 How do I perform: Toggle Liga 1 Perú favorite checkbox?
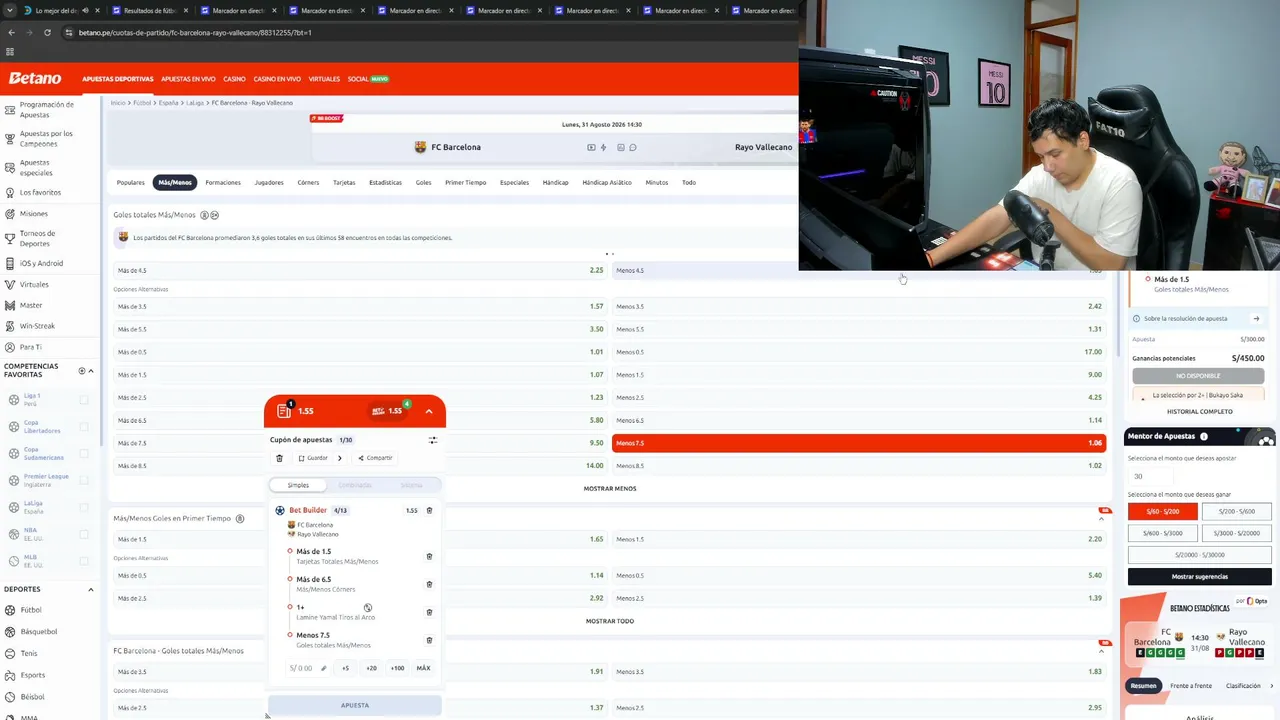tap(84, 399)
